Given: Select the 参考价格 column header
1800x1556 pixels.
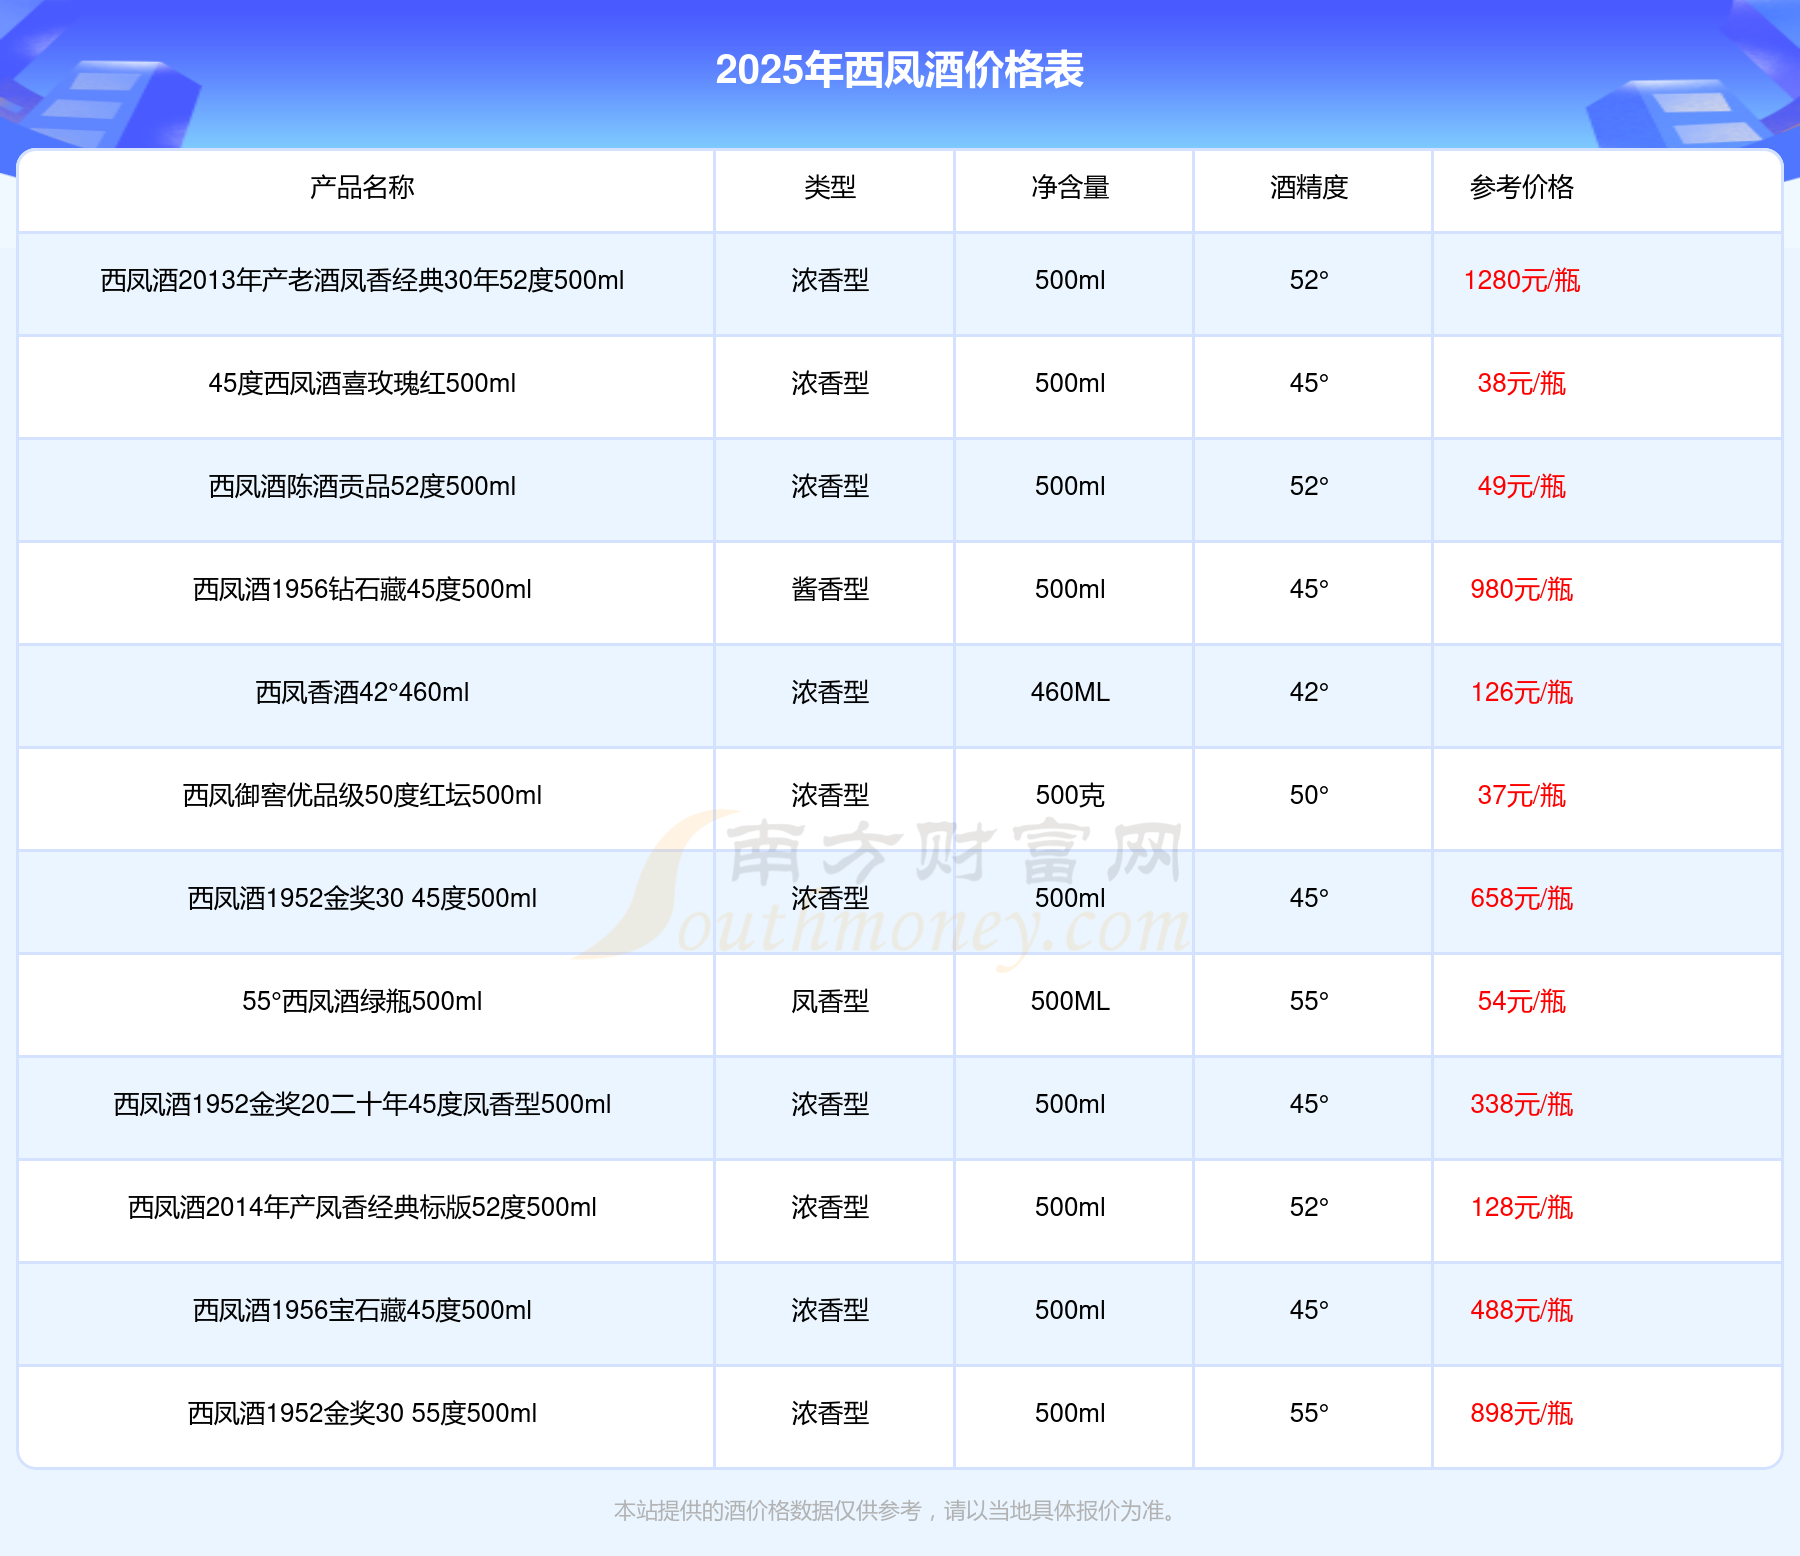Looking at the screenshot, I should [x=1522, y=187].
